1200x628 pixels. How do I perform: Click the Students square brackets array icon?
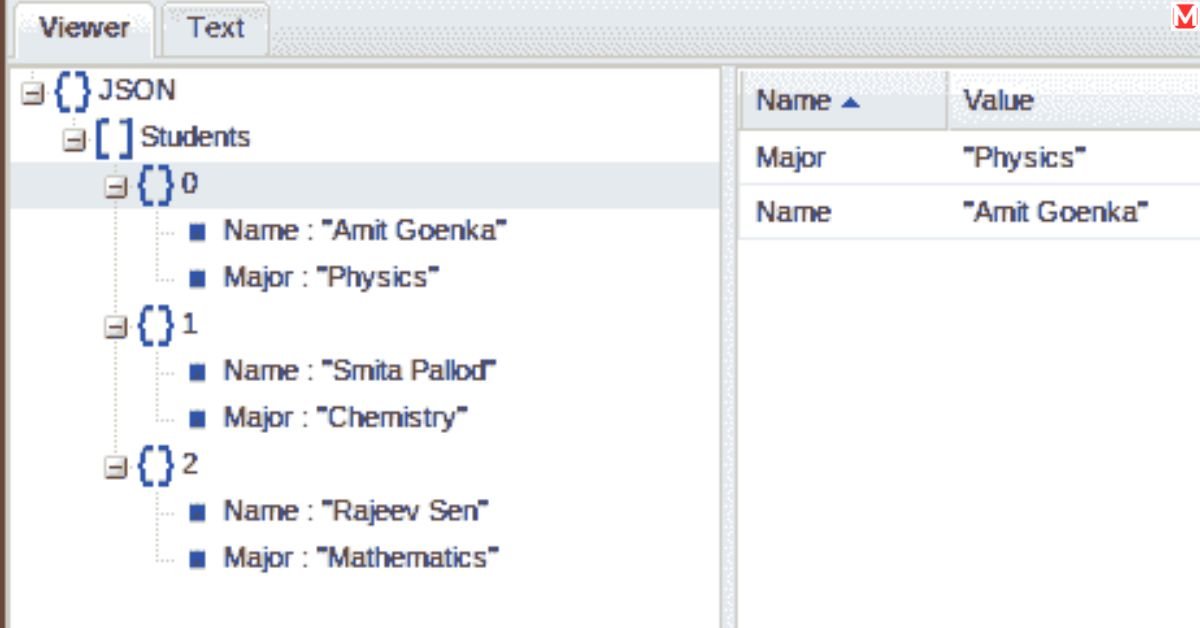click(114, 138)
